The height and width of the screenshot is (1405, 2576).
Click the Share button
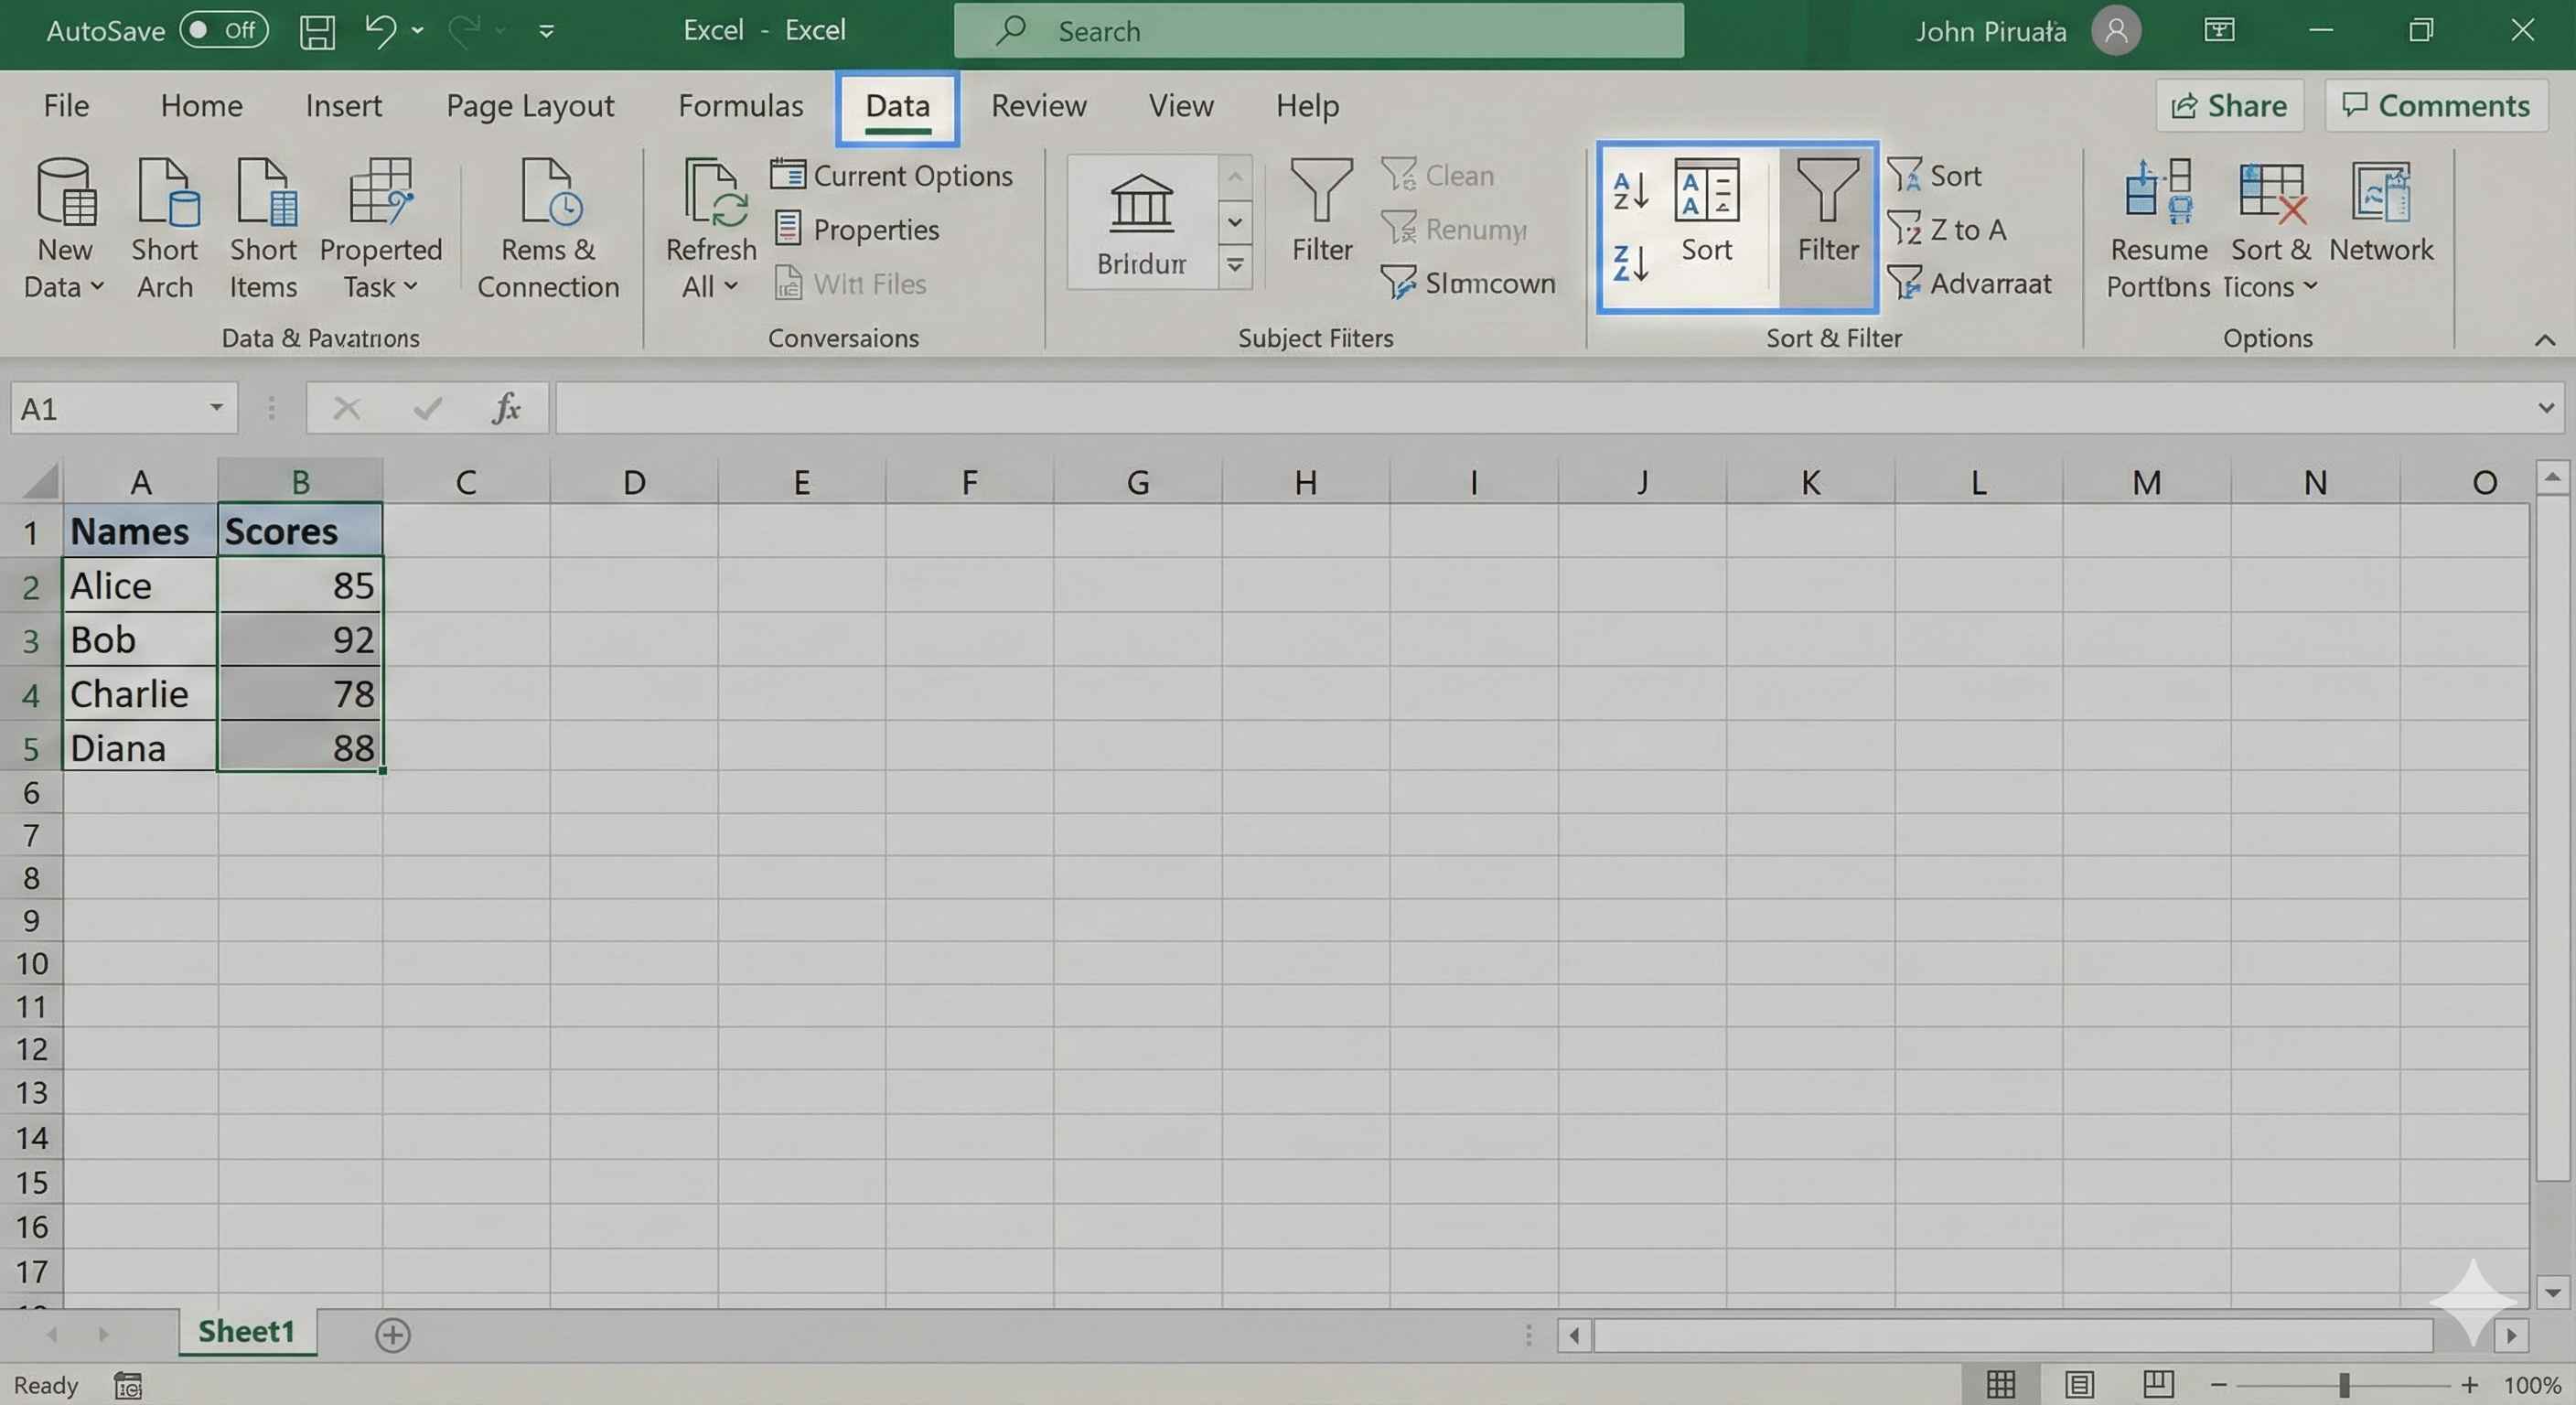coord(2229,106)
